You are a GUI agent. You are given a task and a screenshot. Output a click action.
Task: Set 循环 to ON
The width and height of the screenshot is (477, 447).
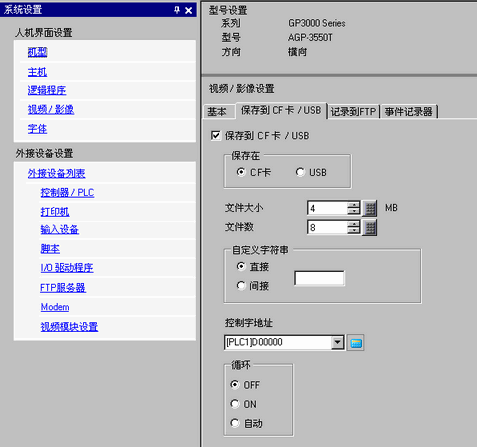(x=235, y=404)
